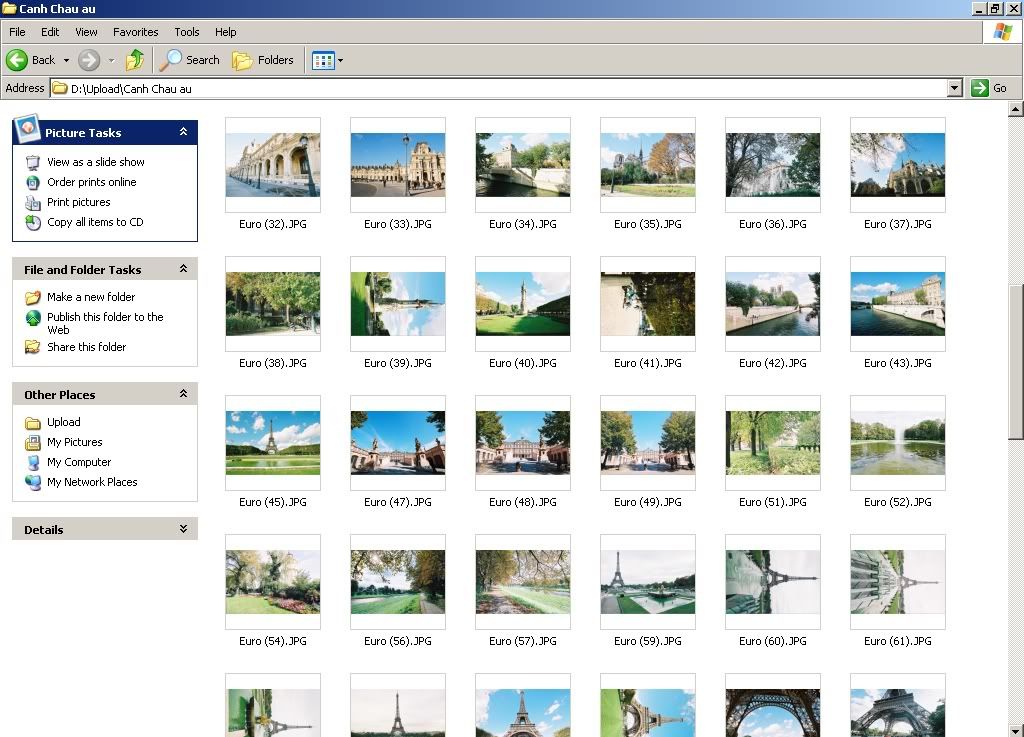The height and width of the screenshot is (737, 1024).
Task: Click the Order prints online icon
Action: coord(33,183)
